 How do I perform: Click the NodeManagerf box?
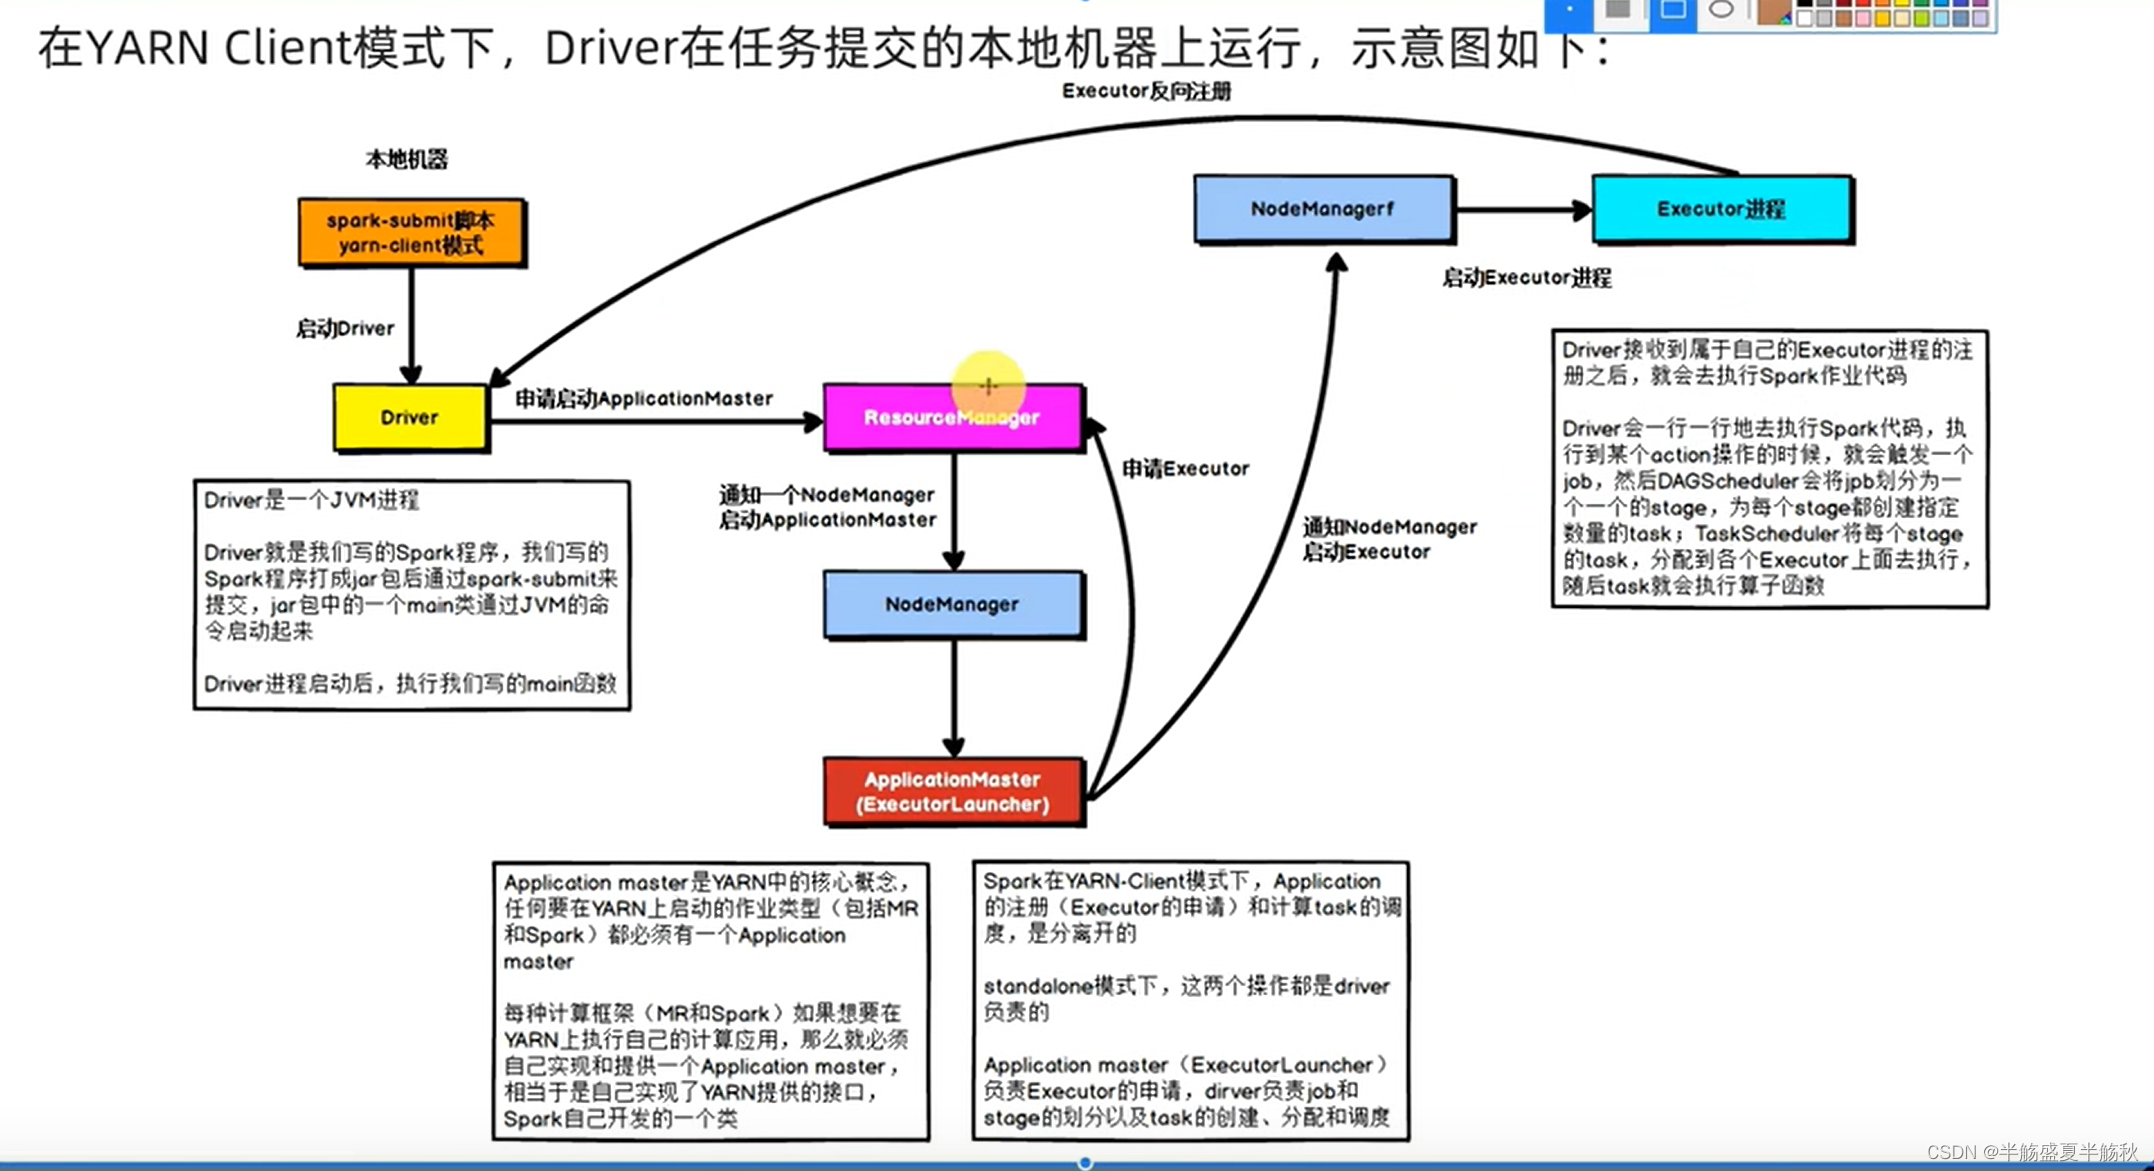pyautogui.click(x=1324, y=209)
